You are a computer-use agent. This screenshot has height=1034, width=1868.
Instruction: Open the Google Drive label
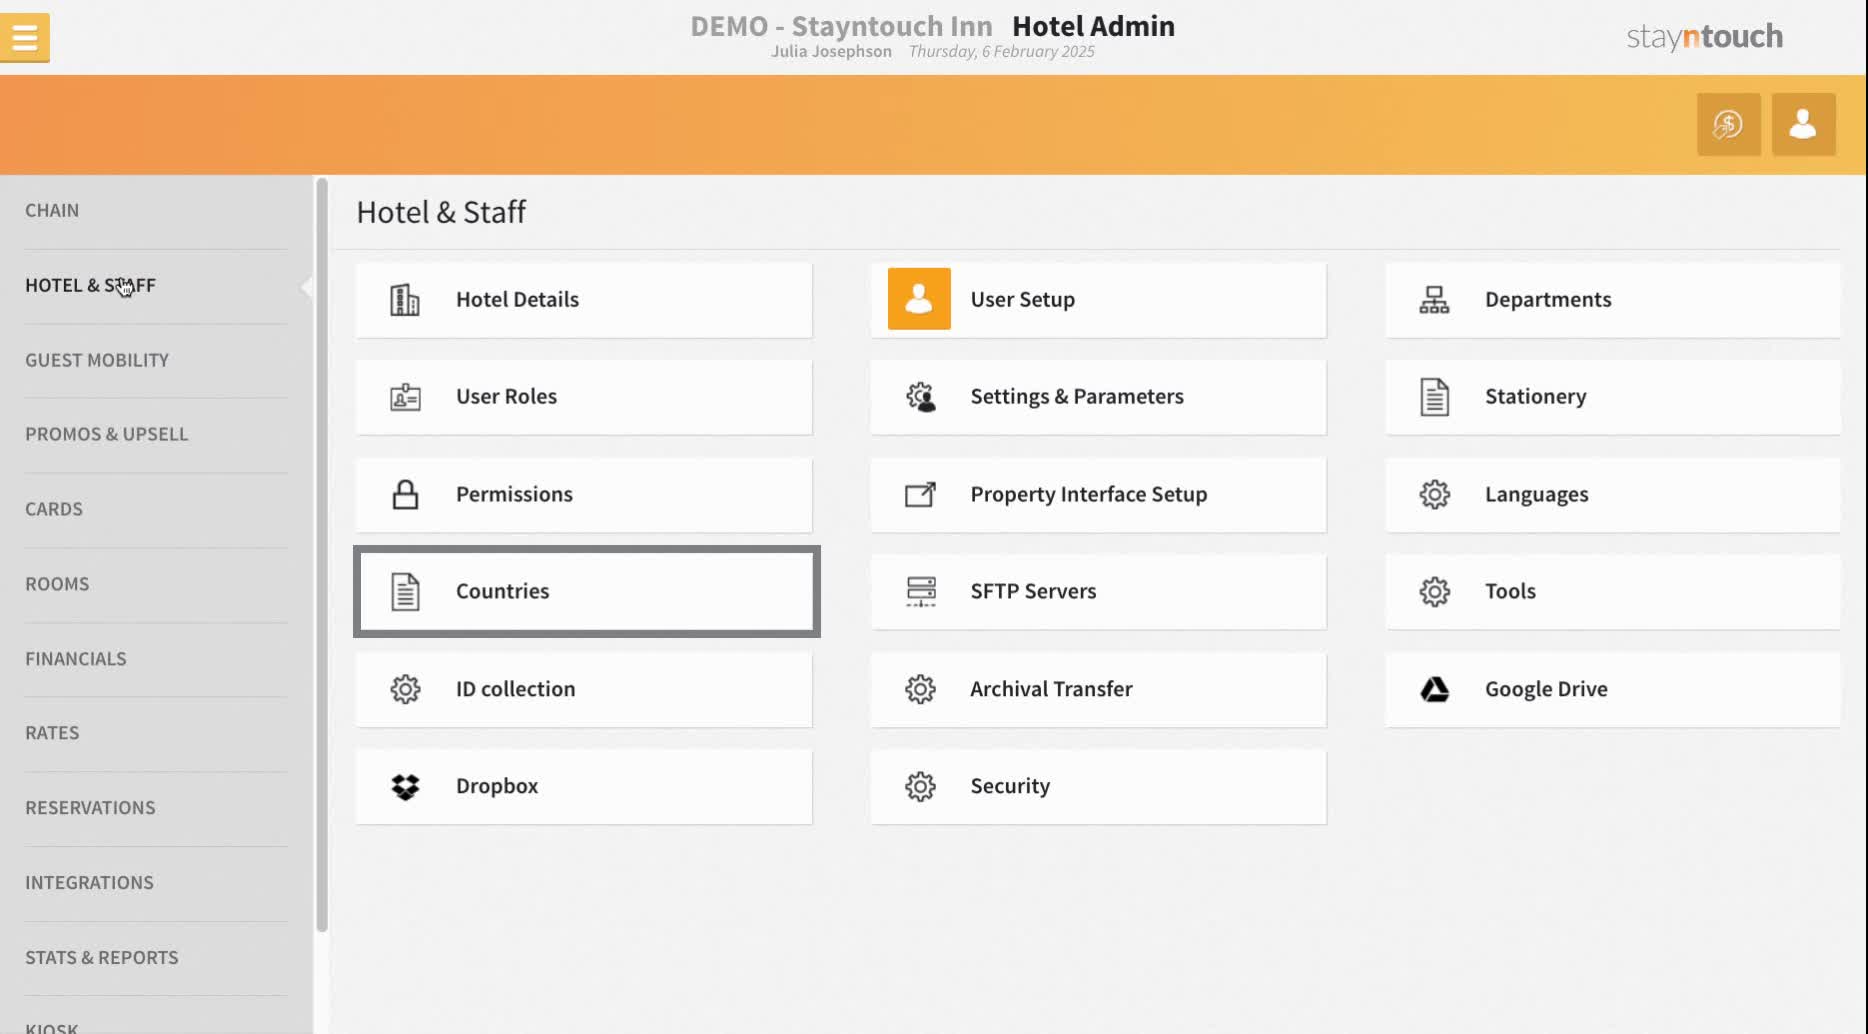[x=1546, y=689]
